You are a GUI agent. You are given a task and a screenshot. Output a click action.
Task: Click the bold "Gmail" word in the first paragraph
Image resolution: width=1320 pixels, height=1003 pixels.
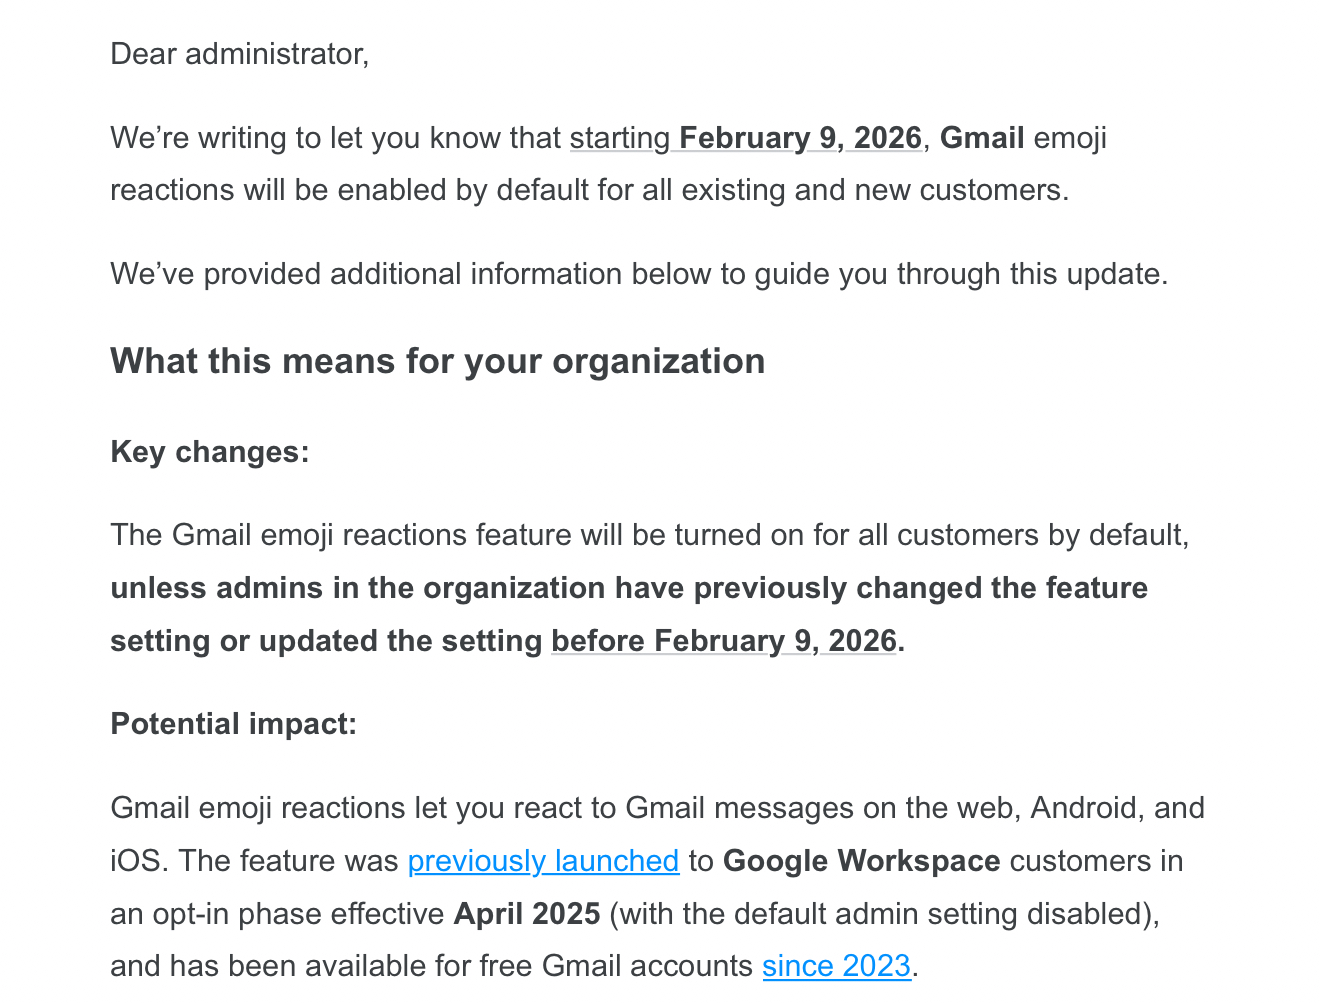coord(981,138)
